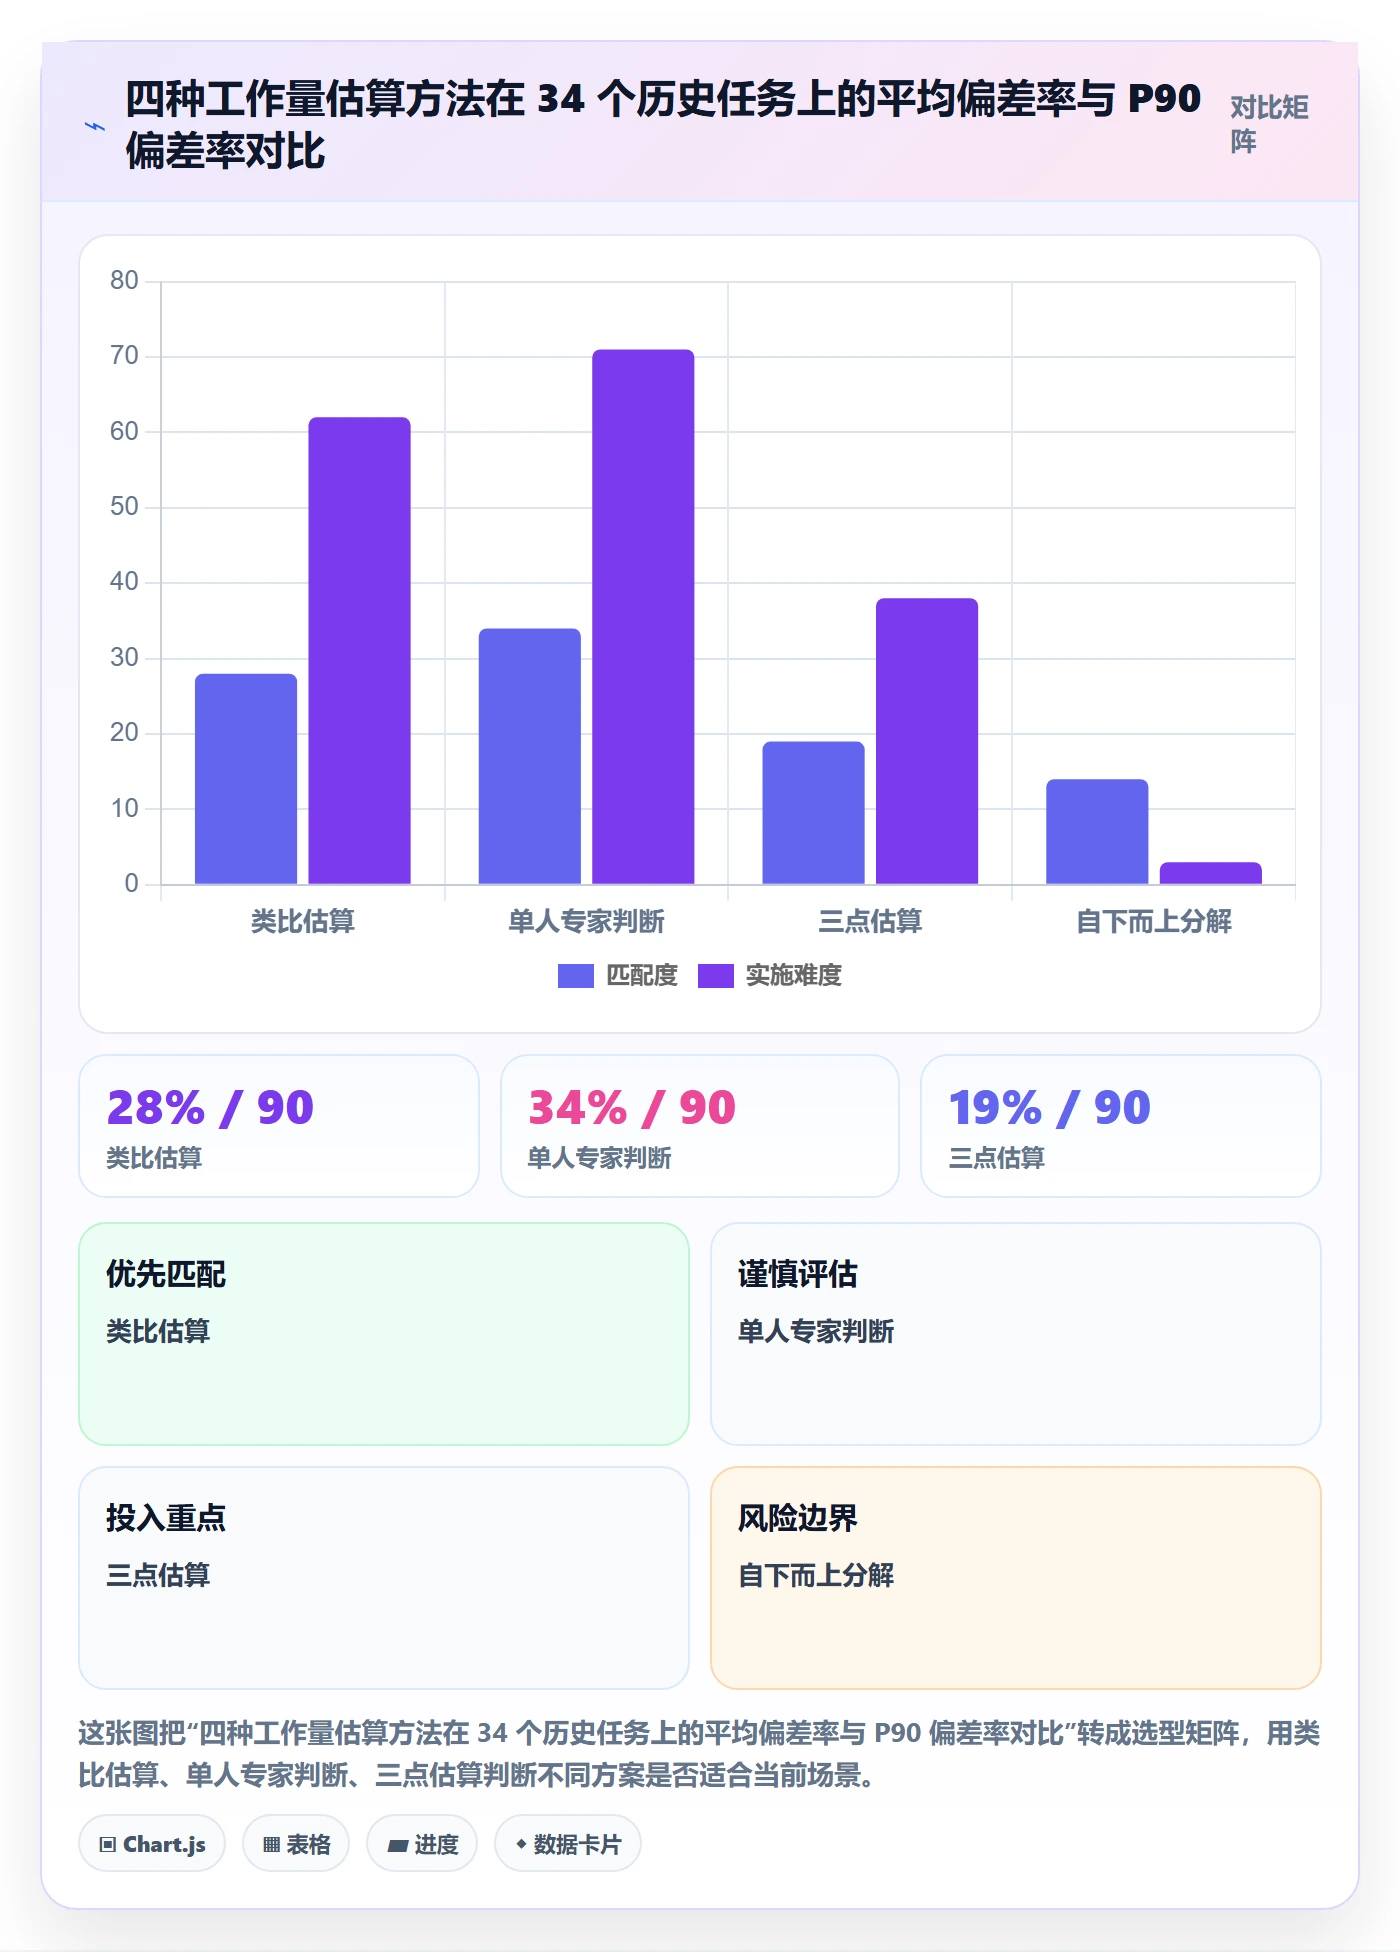
Task: Click the 表格 tag chip
Action: point(296,1843)
